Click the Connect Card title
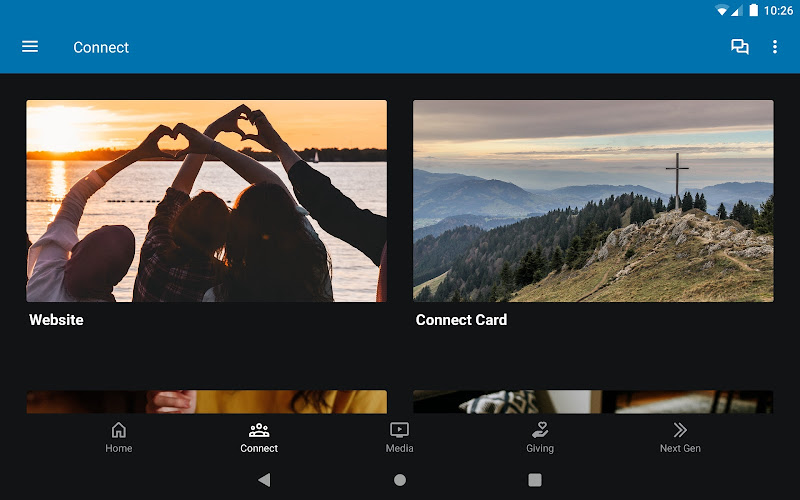 [x=461, y=320]
